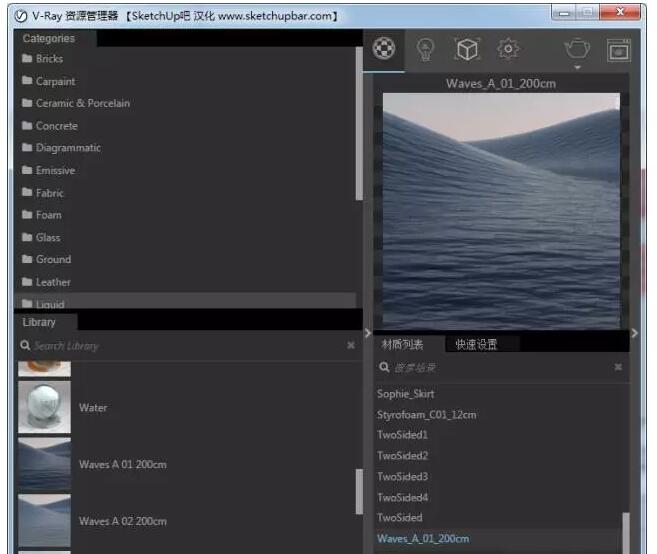Select Waves A 02 200cm thumbnail
The width and height of the screenshot is (657, 554).
44,521
